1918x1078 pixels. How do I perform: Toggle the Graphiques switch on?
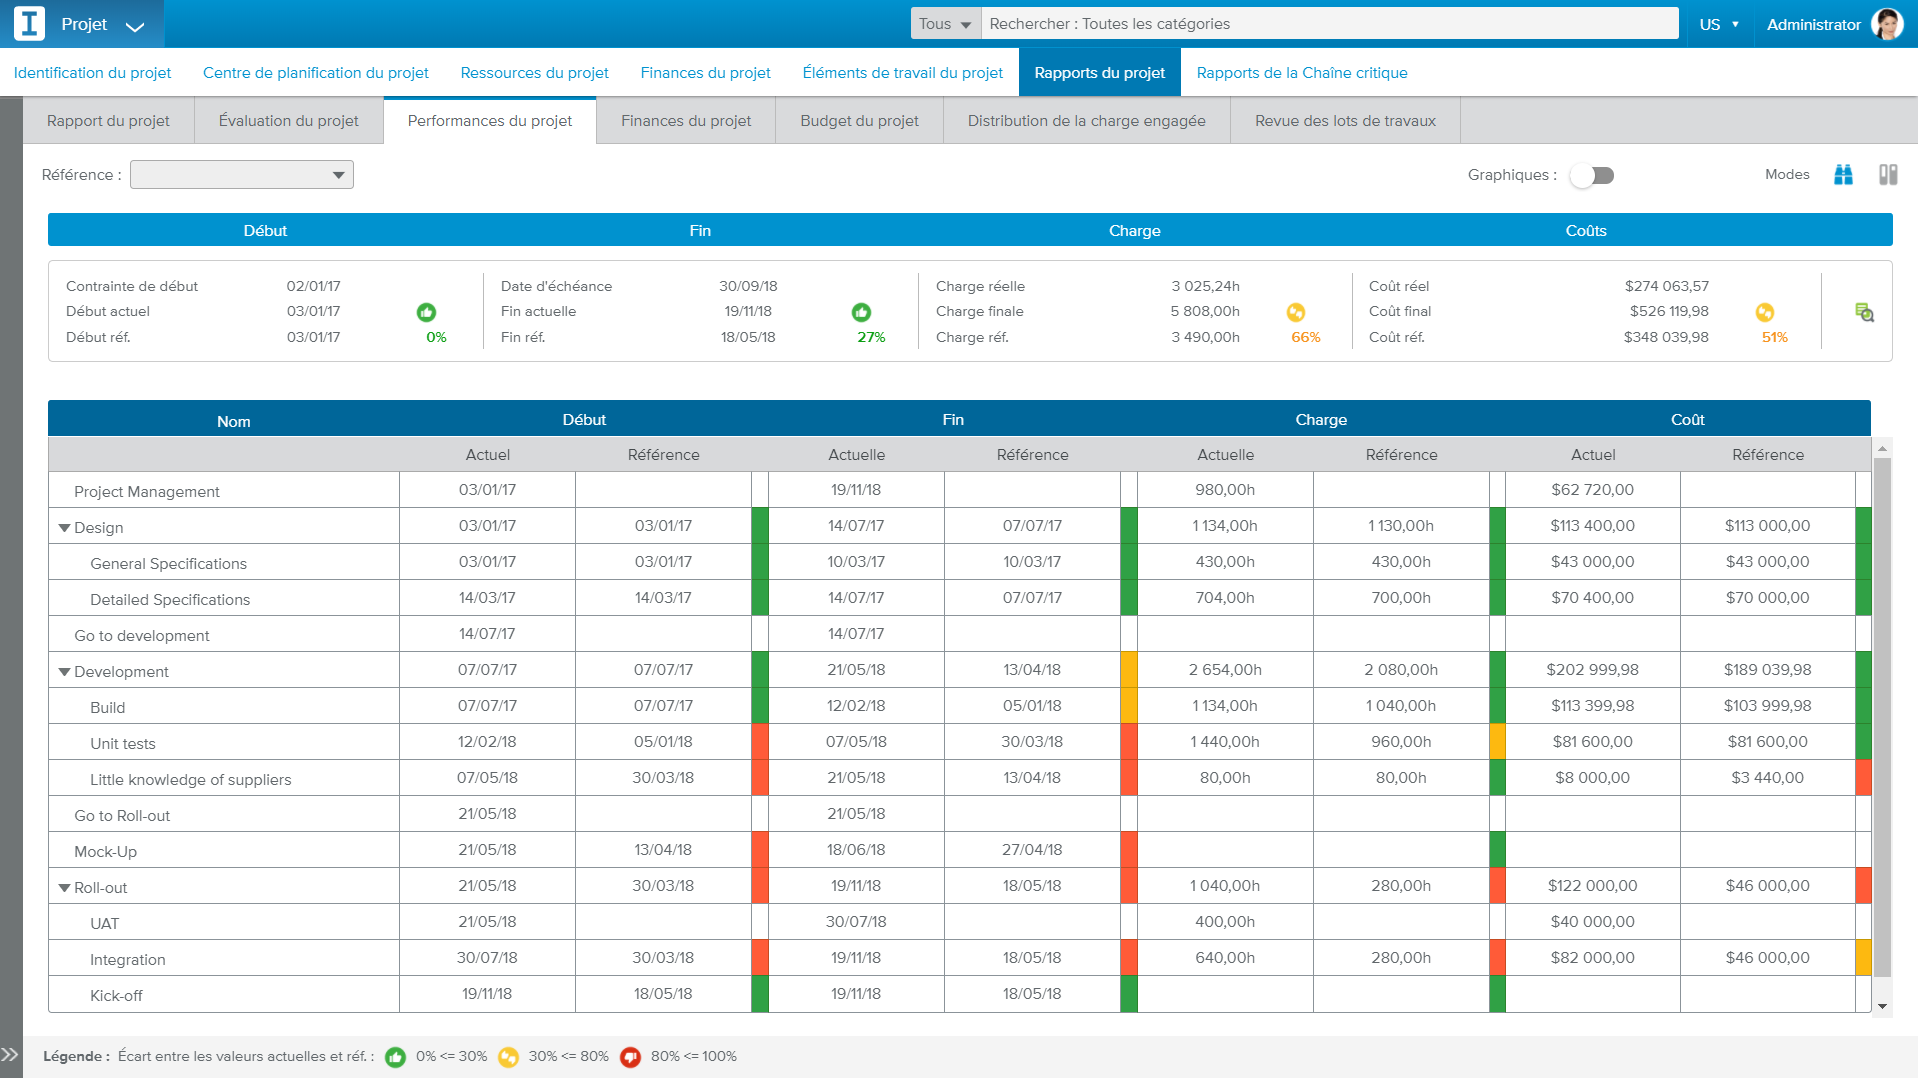click(1591, 175)
